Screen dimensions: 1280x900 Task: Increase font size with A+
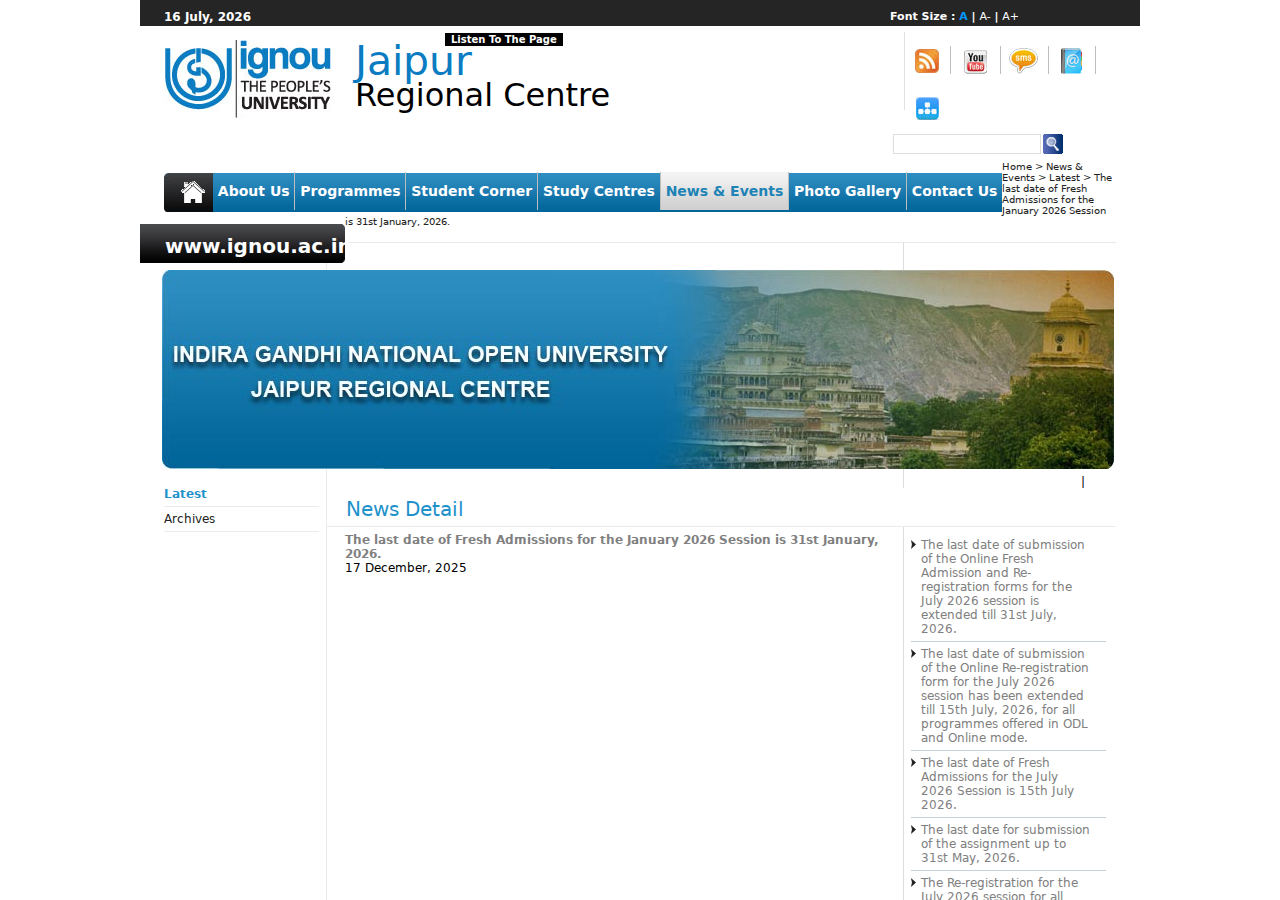point(1010,16)
